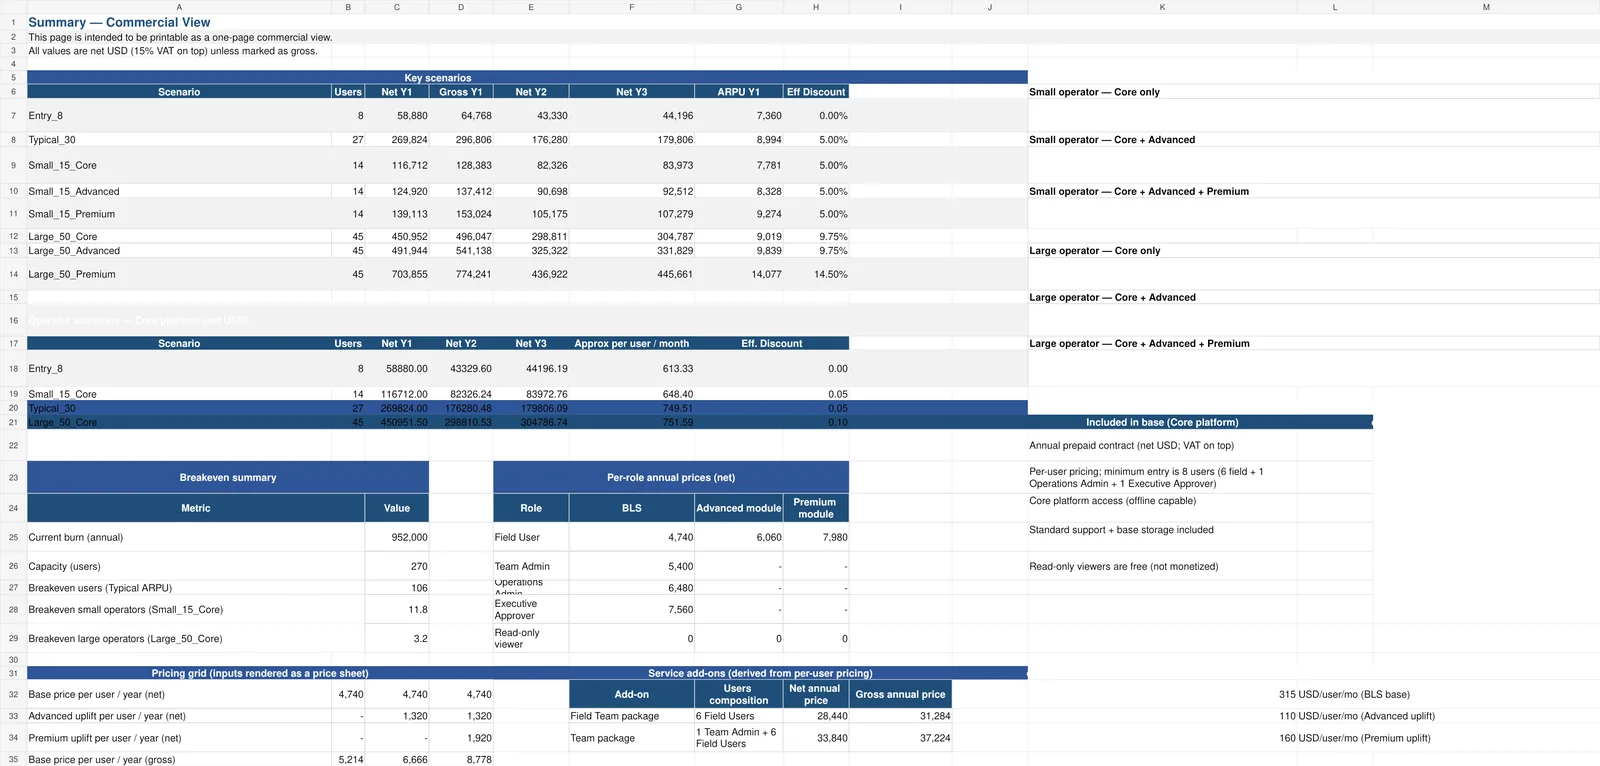Click the 'Typical_30' cell in row 8
This screenshot has height=766, width=1600.
click(179, 140)
